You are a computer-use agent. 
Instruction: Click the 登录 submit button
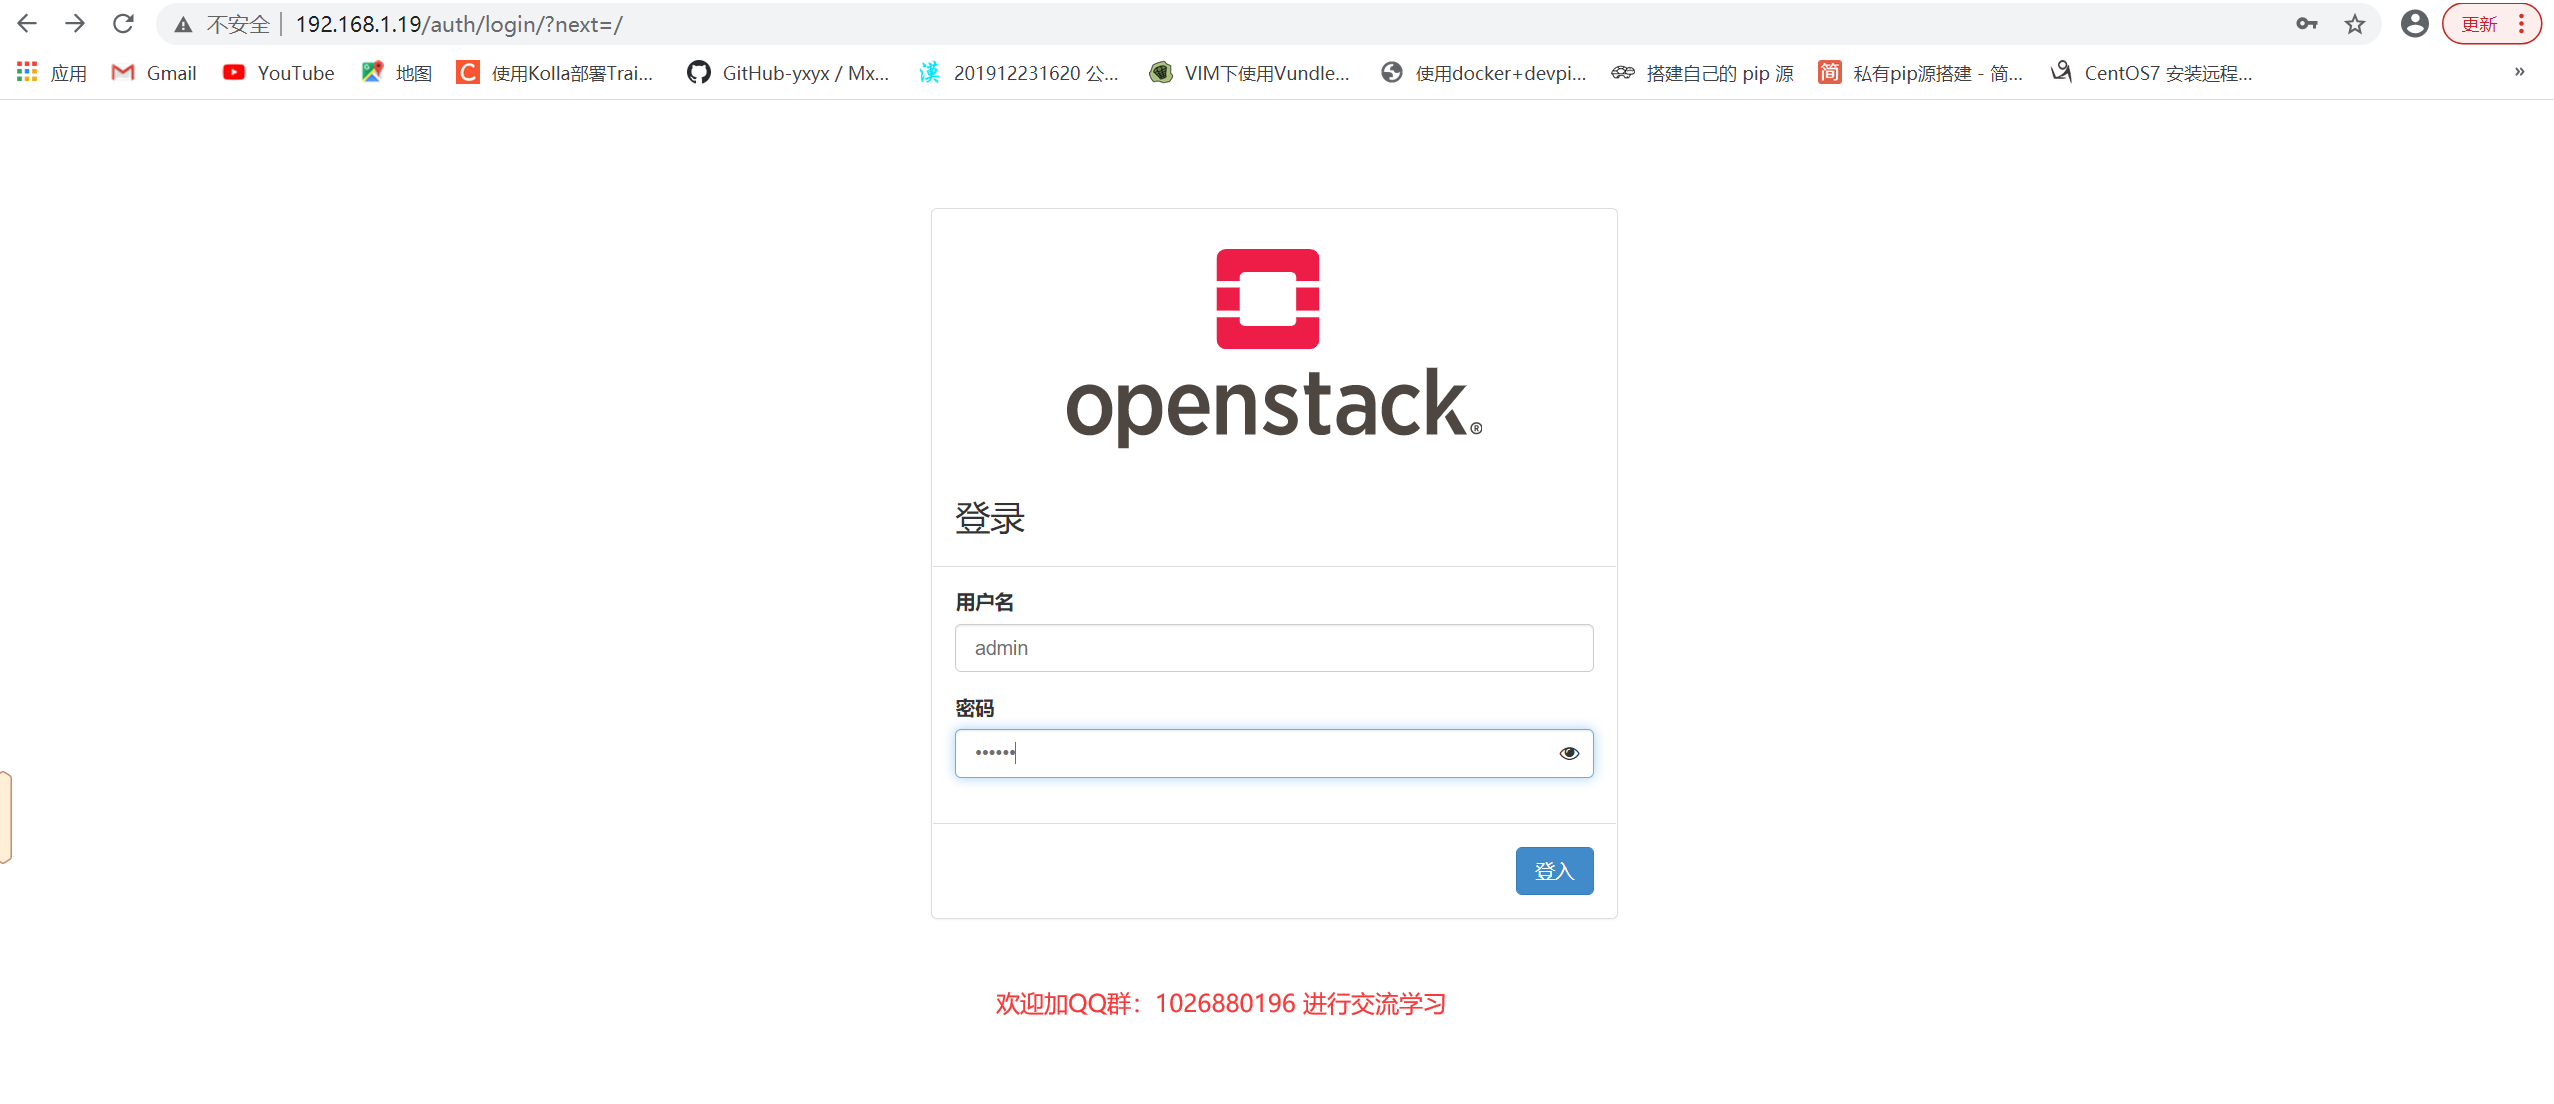click(1552, 871)
